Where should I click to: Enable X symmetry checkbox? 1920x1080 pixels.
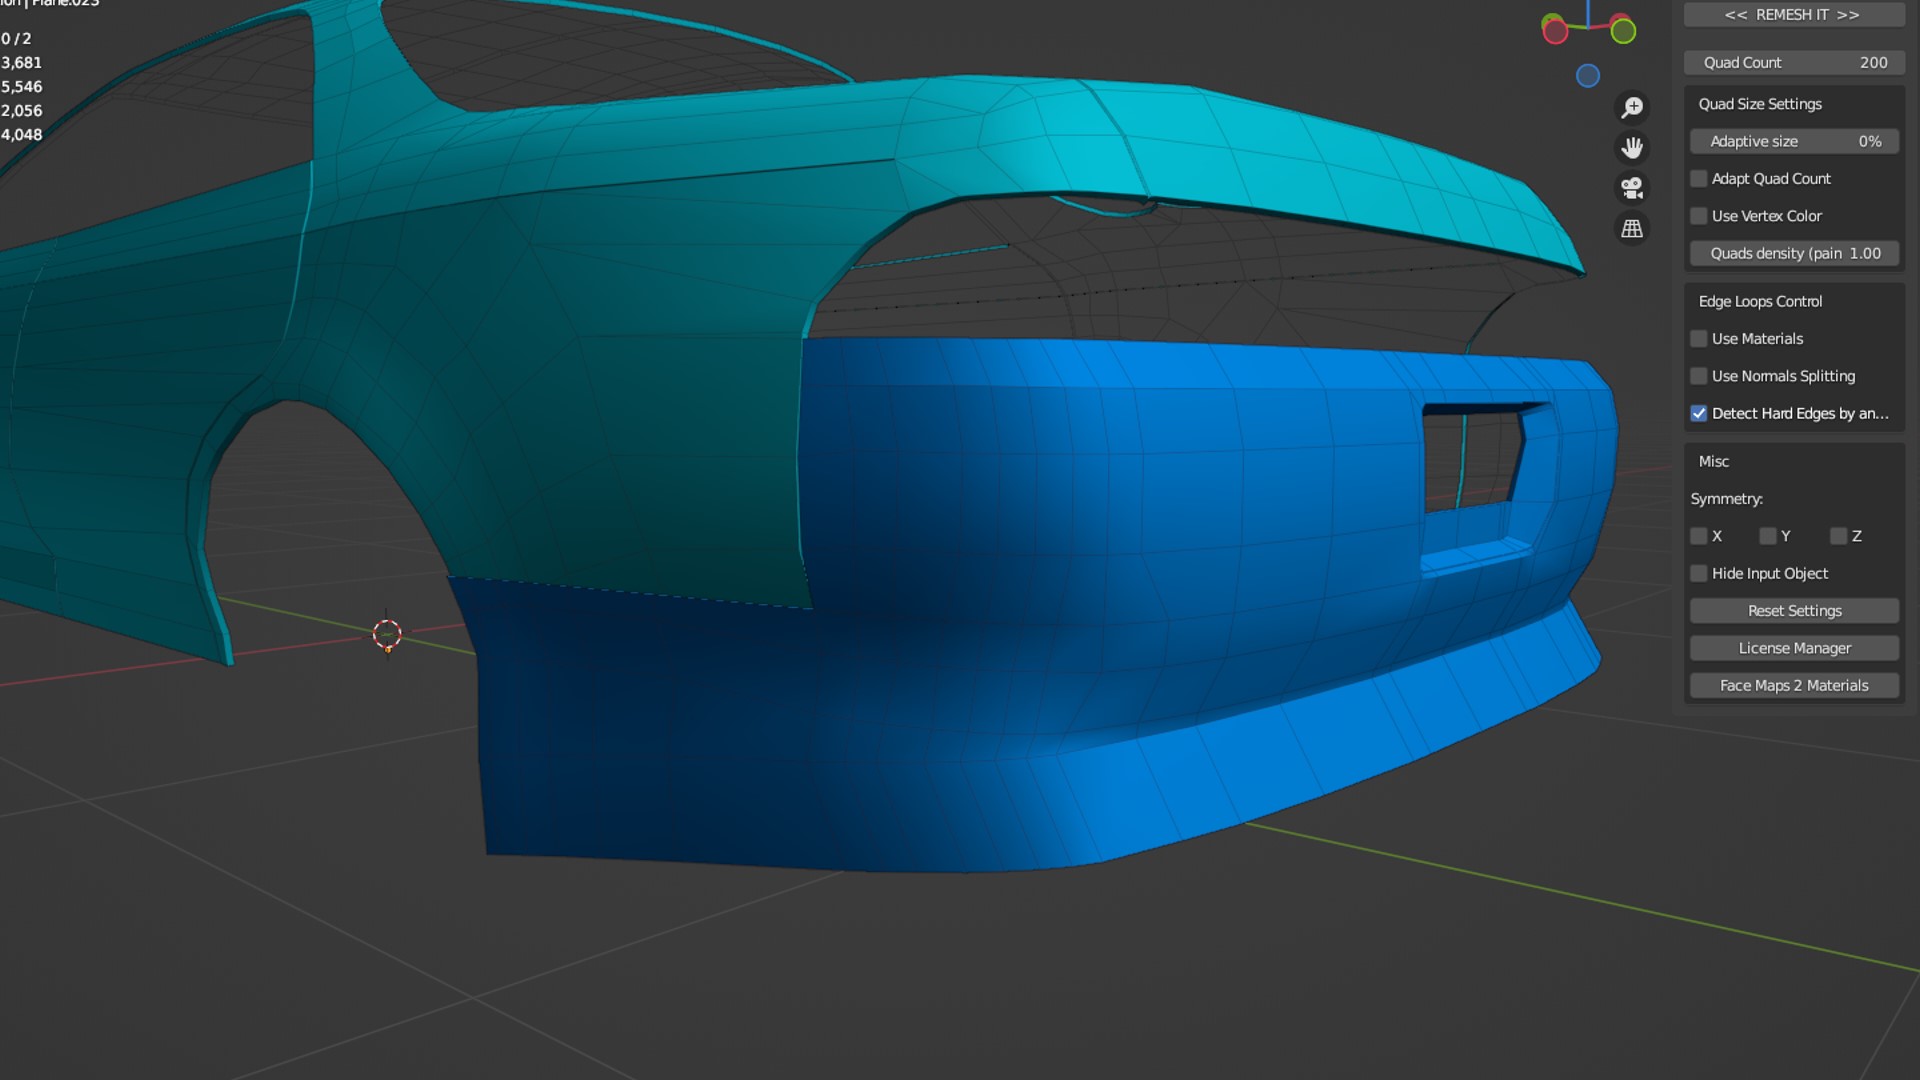[1699, 536]
